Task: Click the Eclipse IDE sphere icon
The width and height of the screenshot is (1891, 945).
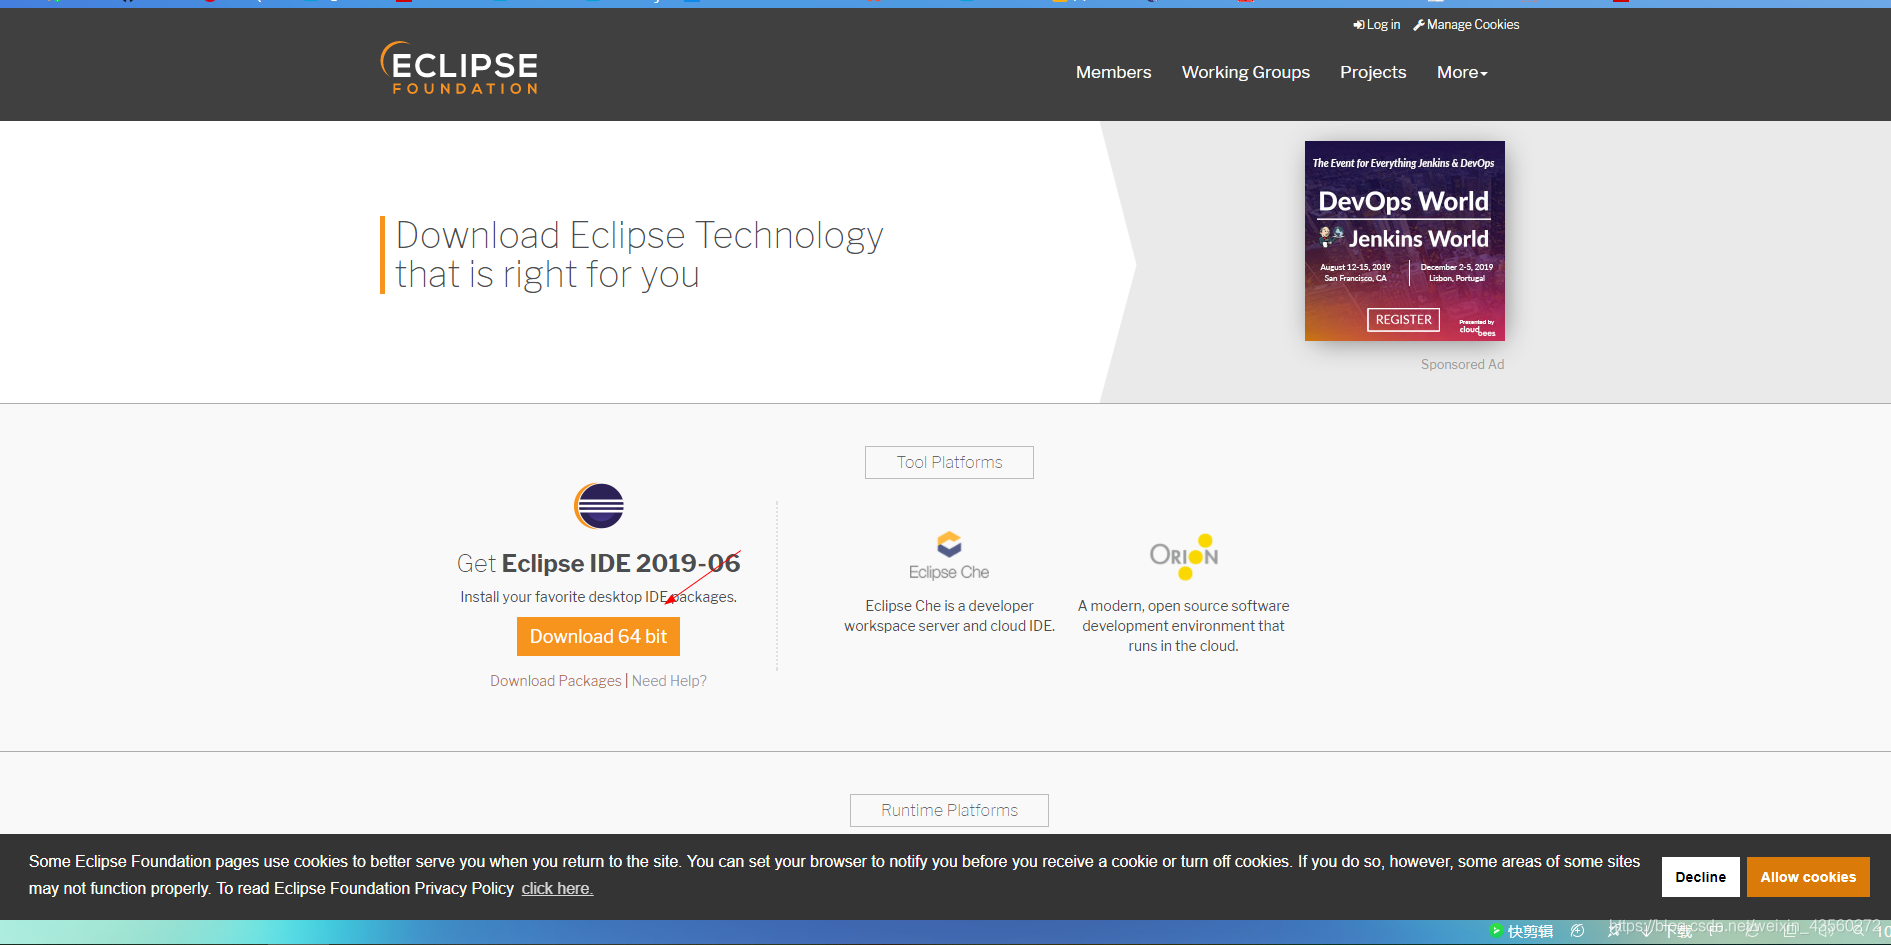Action: tap(598, 506)
